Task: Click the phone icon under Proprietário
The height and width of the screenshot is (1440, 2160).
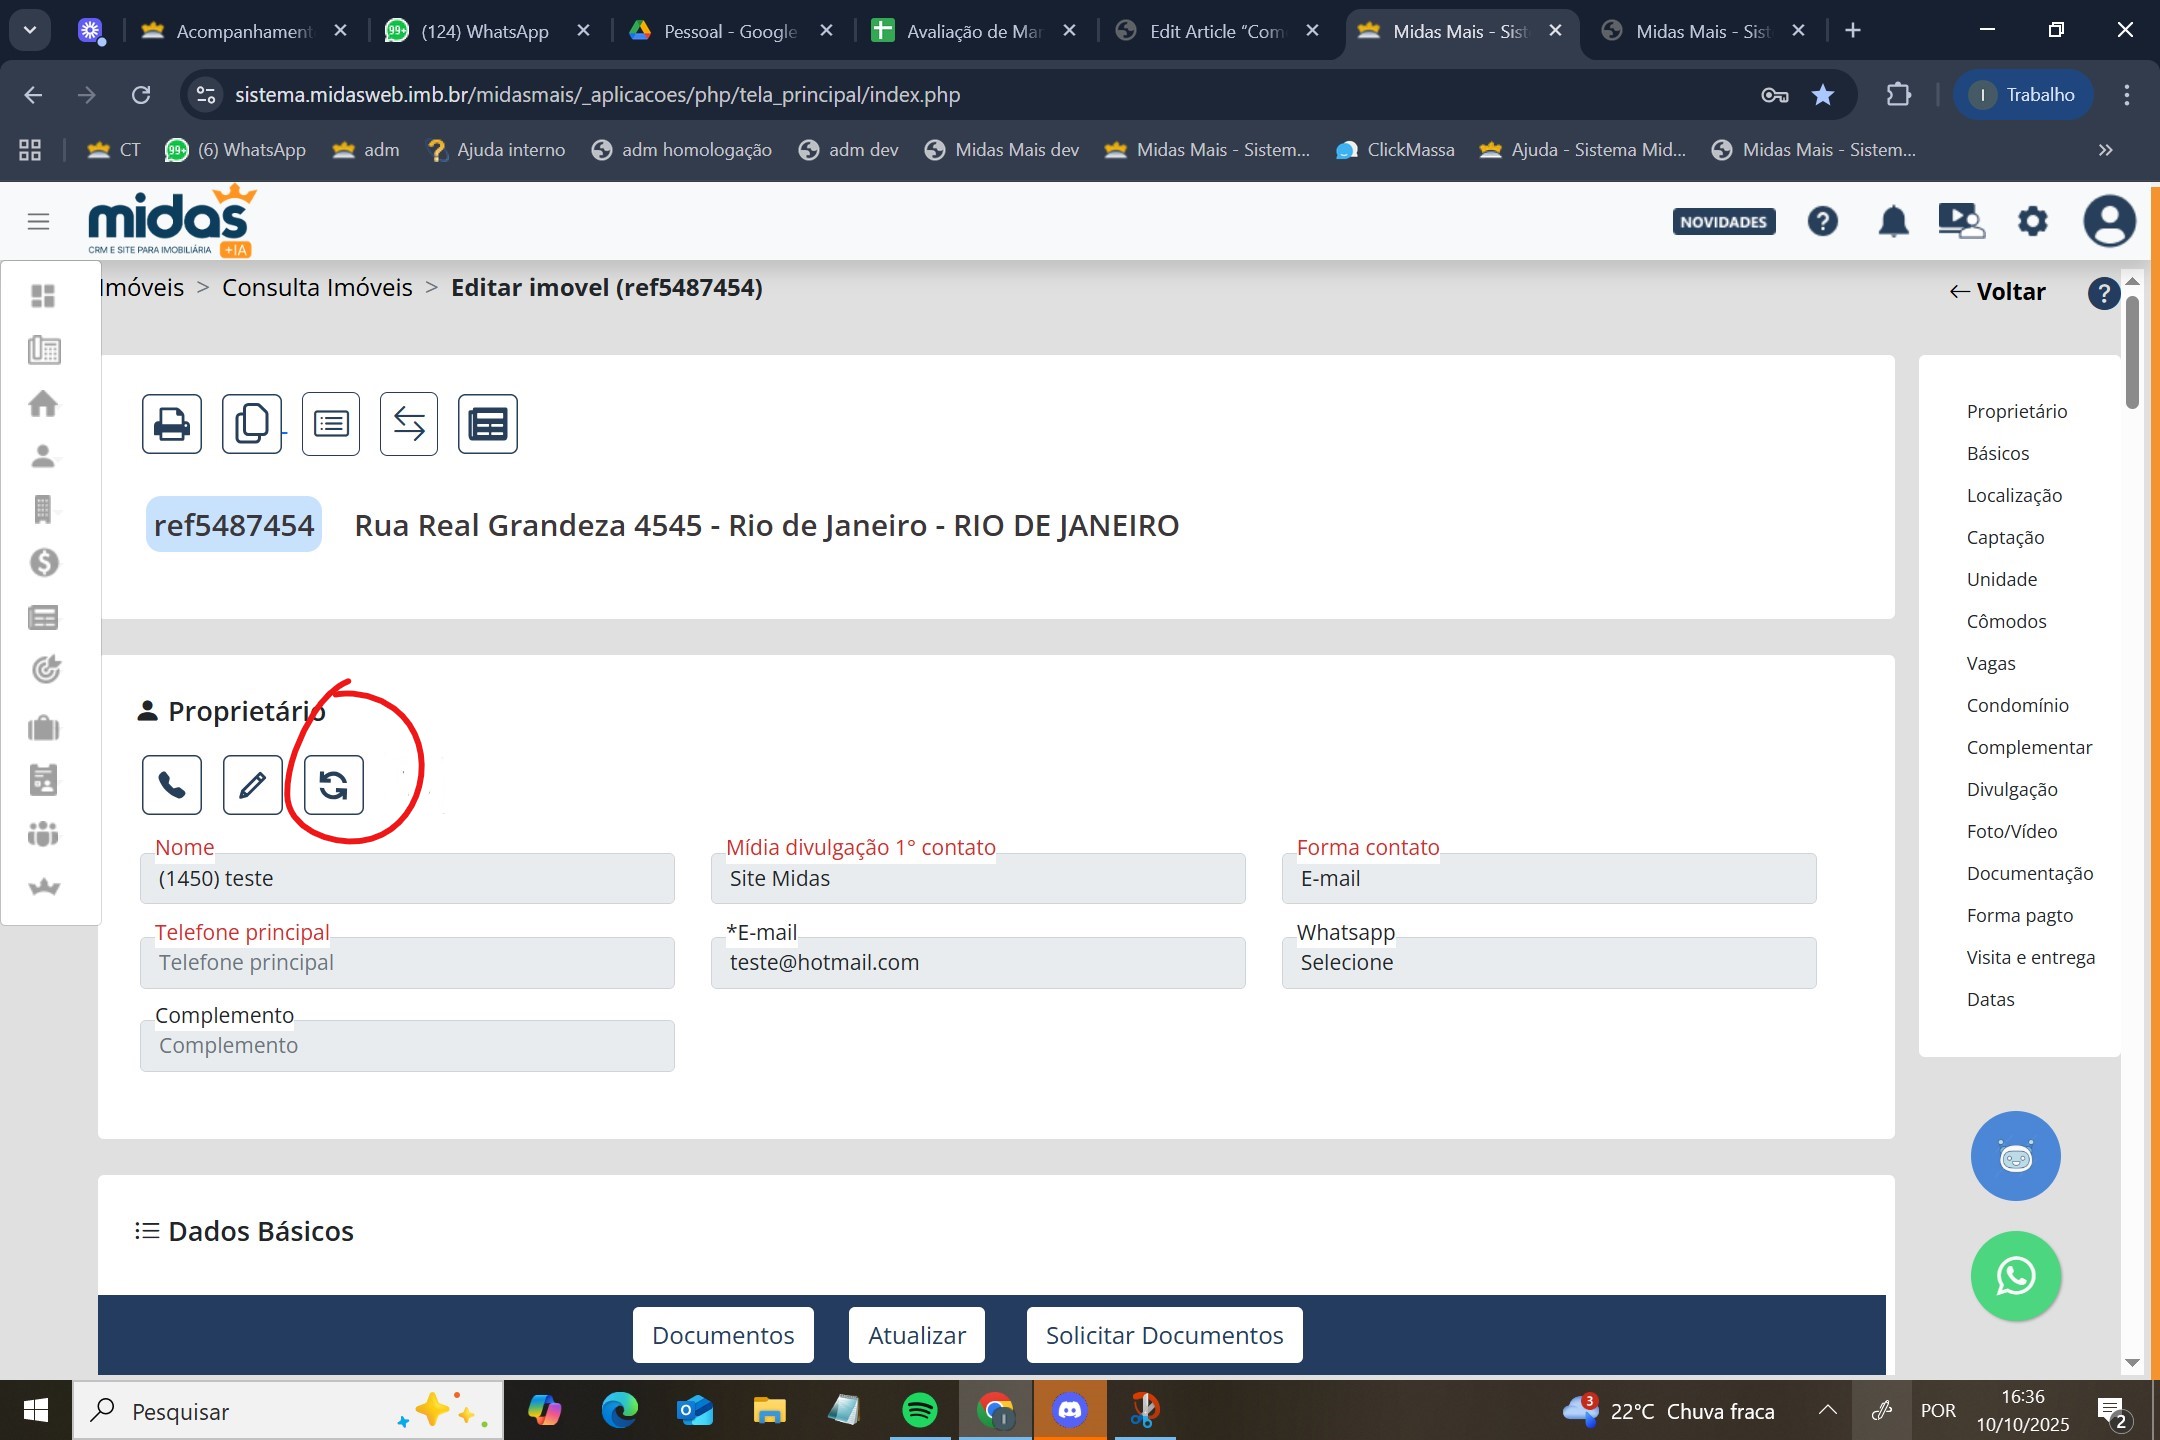Action: click(172, 785)
